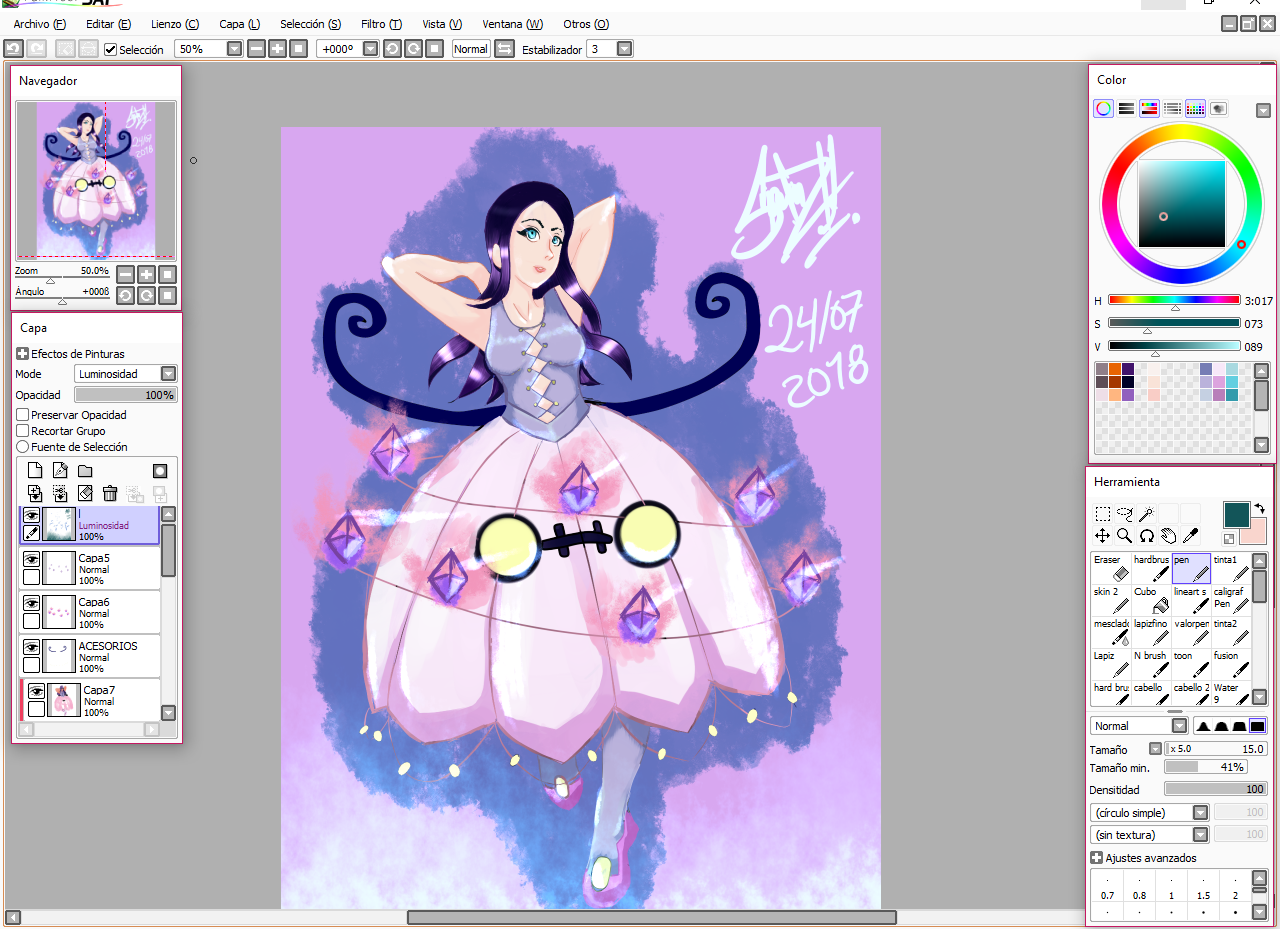Hide the Luminosidad layer via eye icon
This screenshot has width=1280, height=929.
32,515
